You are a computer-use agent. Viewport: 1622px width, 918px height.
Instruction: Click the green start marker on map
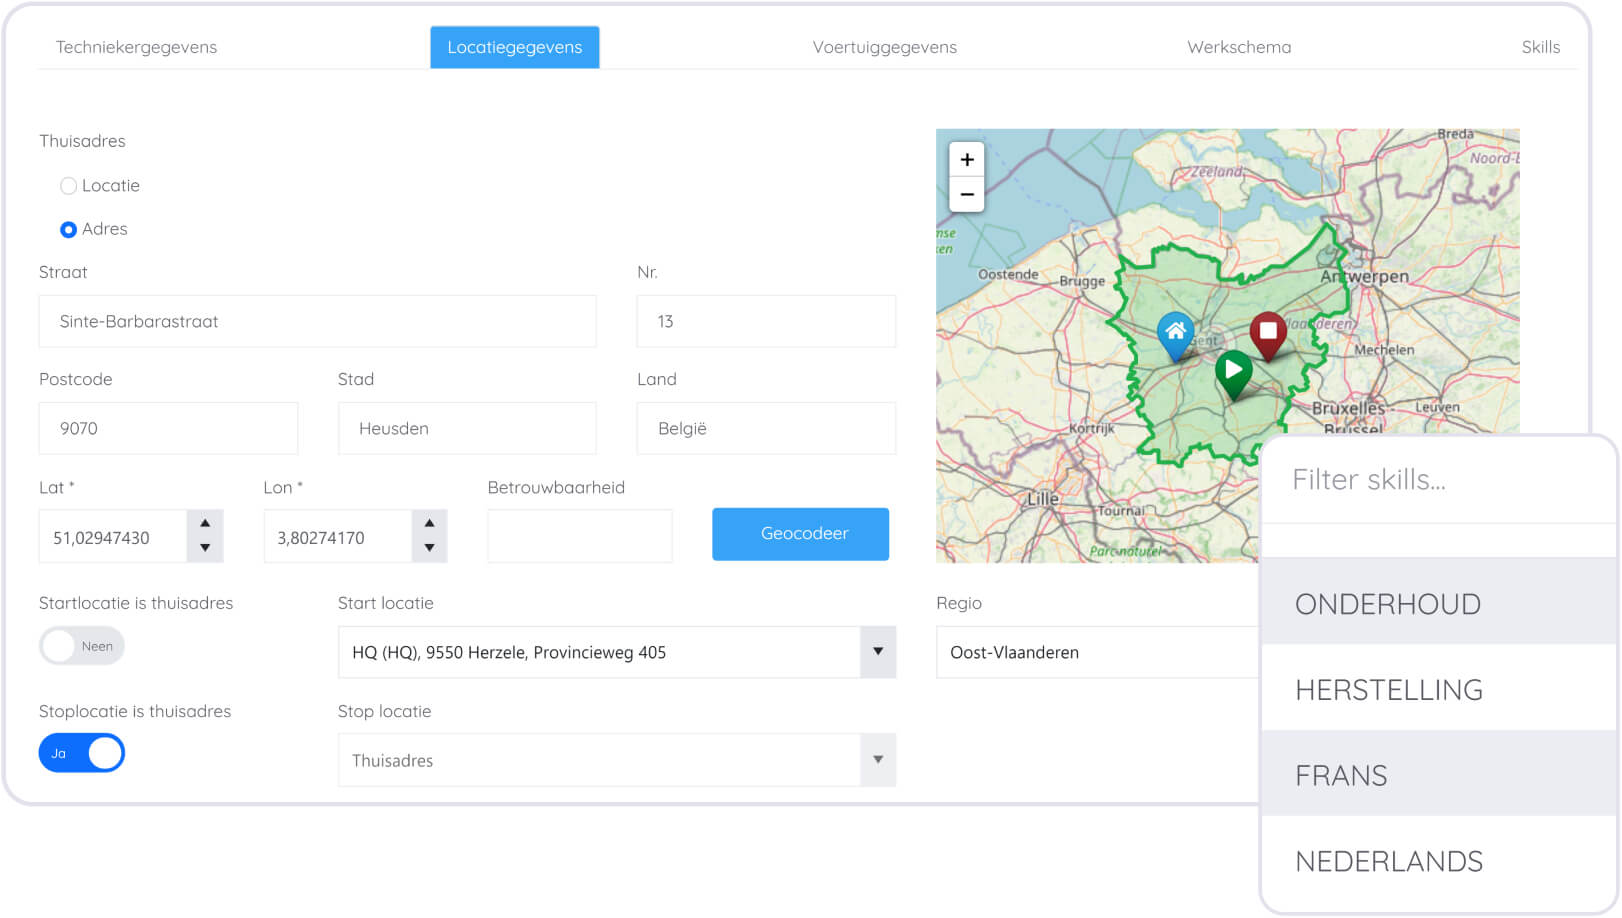[x=1234, y=375]
